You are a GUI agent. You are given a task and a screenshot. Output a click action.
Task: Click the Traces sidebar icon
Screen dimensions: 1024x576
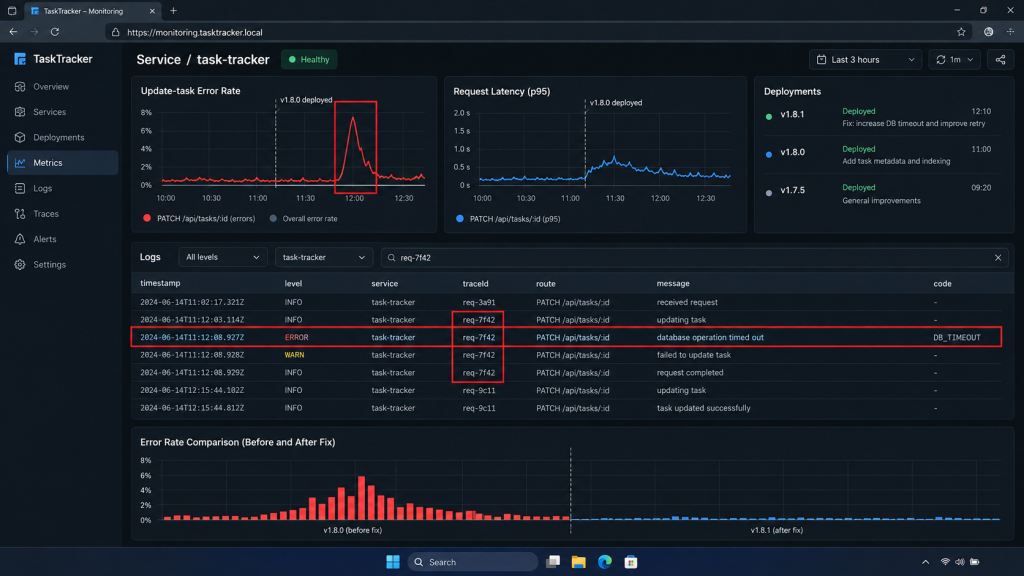pyautogui.click(x=20, y=214)
